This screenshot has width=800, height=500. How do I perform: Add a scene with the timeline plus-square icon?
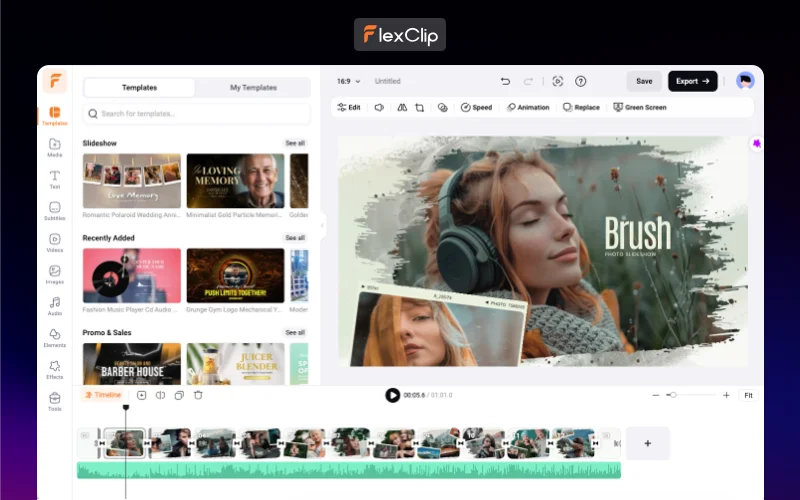[x=141, y=395]
